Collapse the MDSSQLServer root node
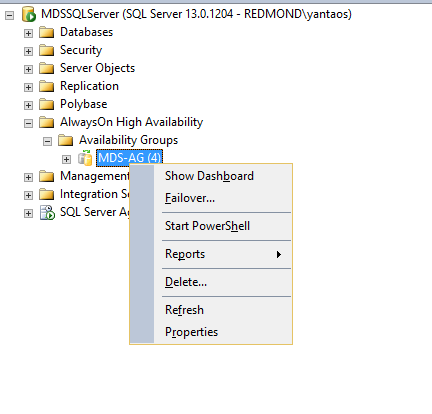The height and width of the screenshot is (414, 432). tap(10, 15)
